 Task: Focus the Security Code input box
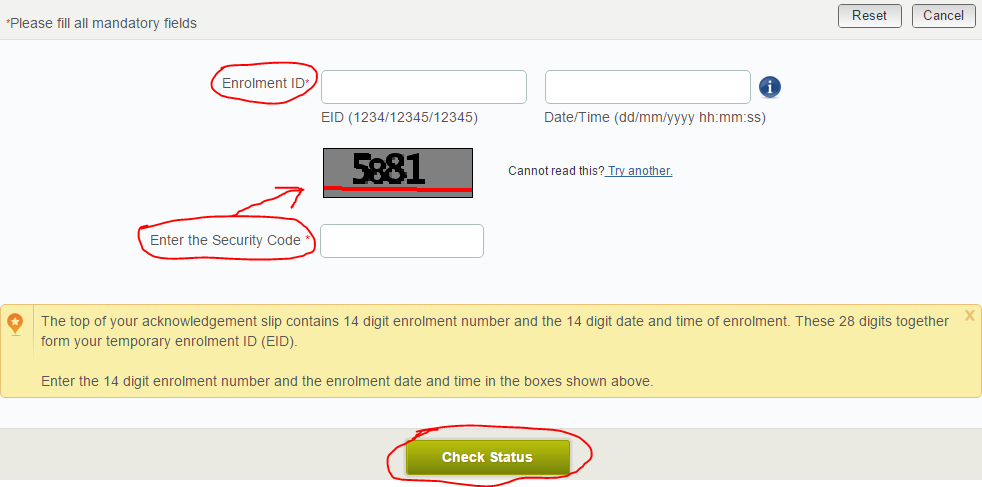[x=402, y=241]
